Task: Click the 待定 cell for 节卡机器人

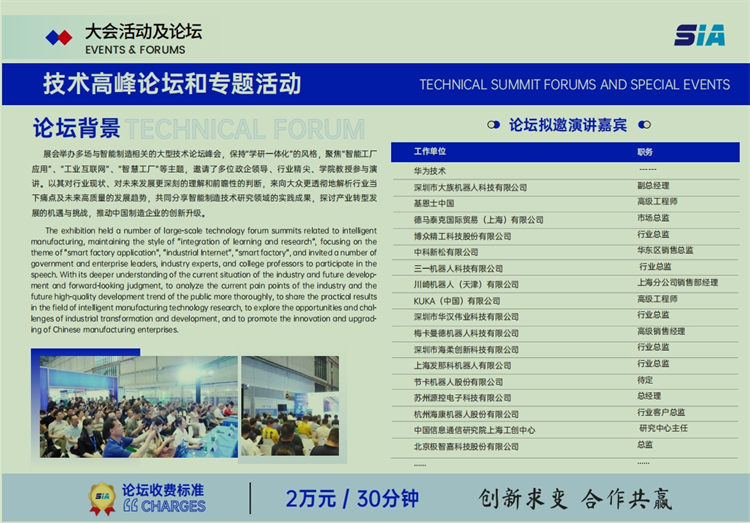Action: [x=645, y=380]
